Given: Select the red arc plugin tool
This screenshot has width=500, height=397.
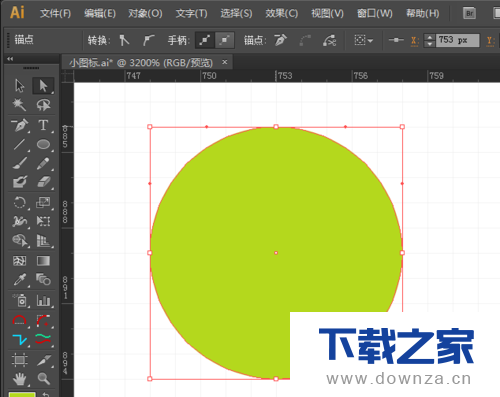Looking at the screenshot, I should [20, 320].
